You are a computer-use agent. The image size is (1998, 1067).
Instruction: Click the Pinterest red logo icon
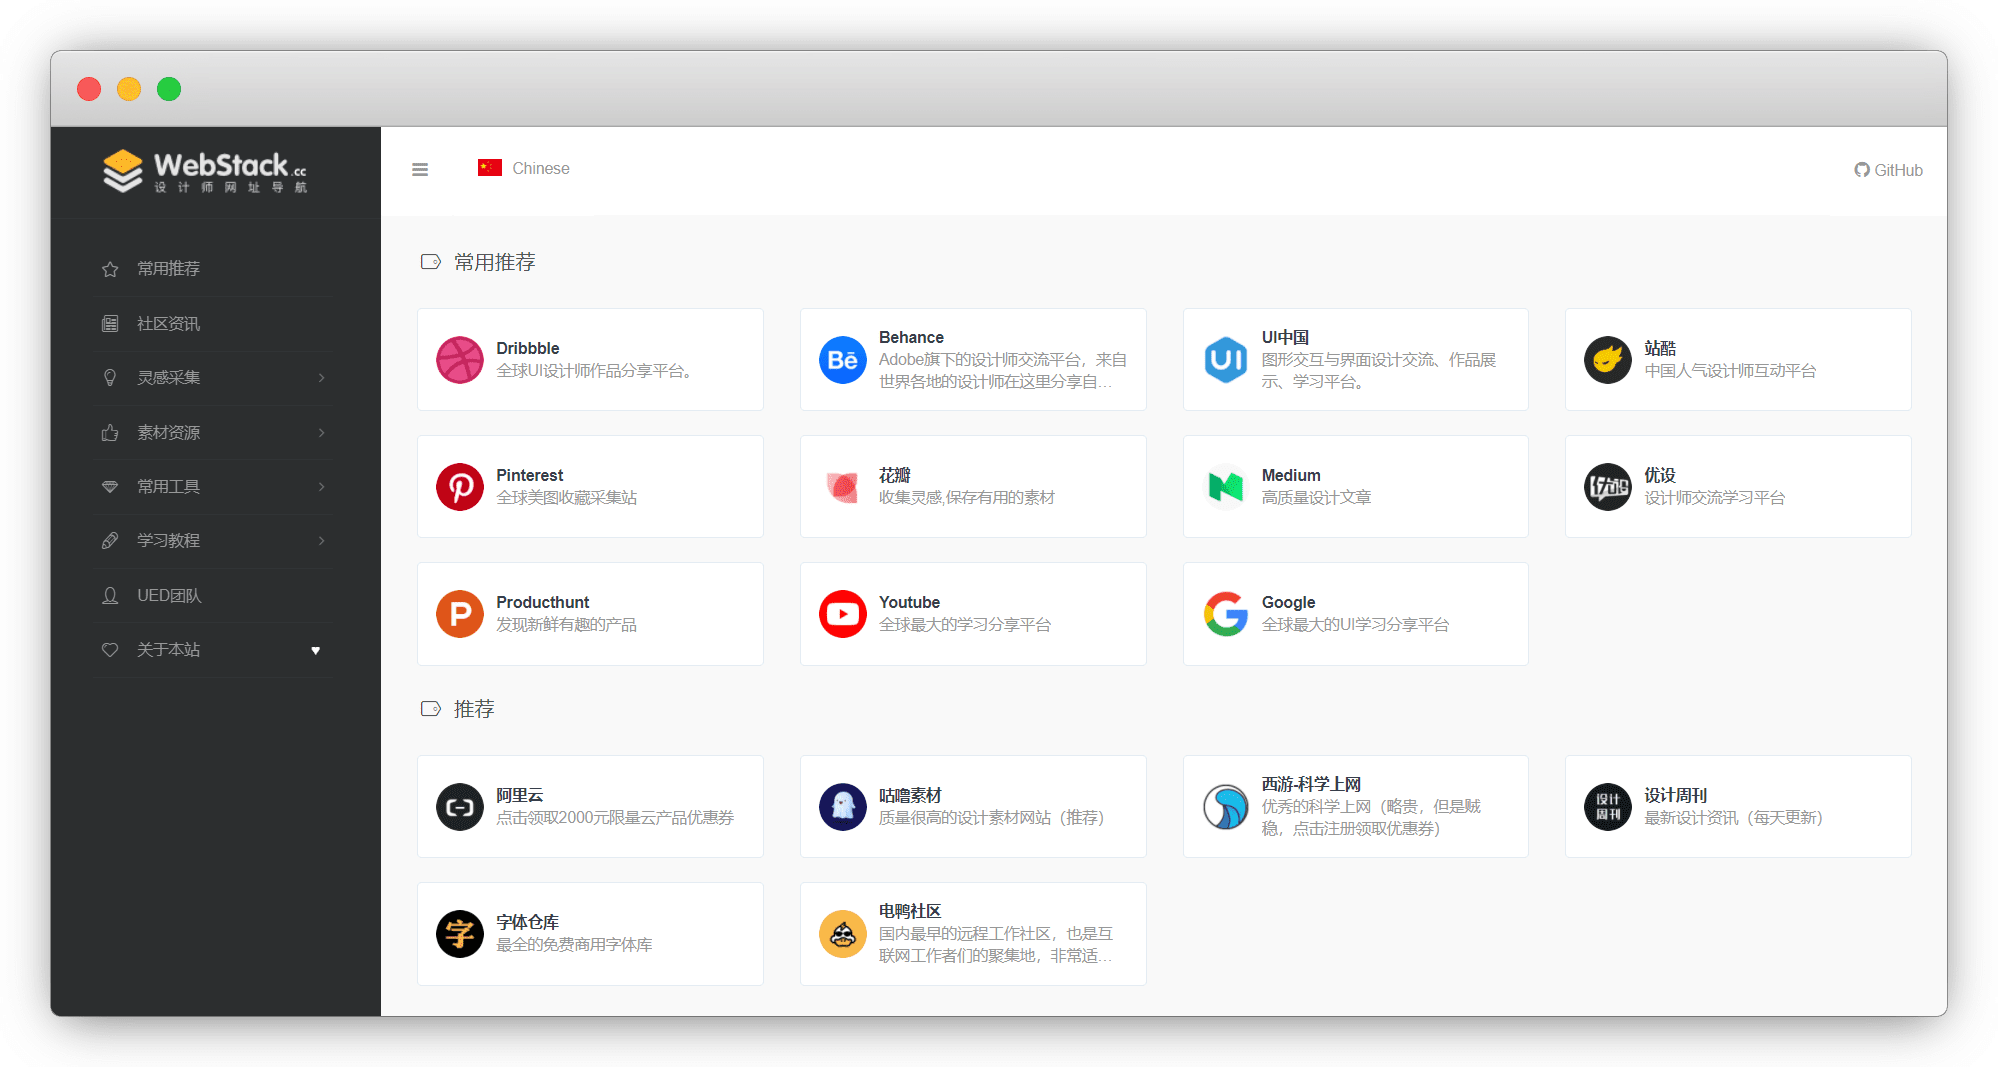pos(459,487)
